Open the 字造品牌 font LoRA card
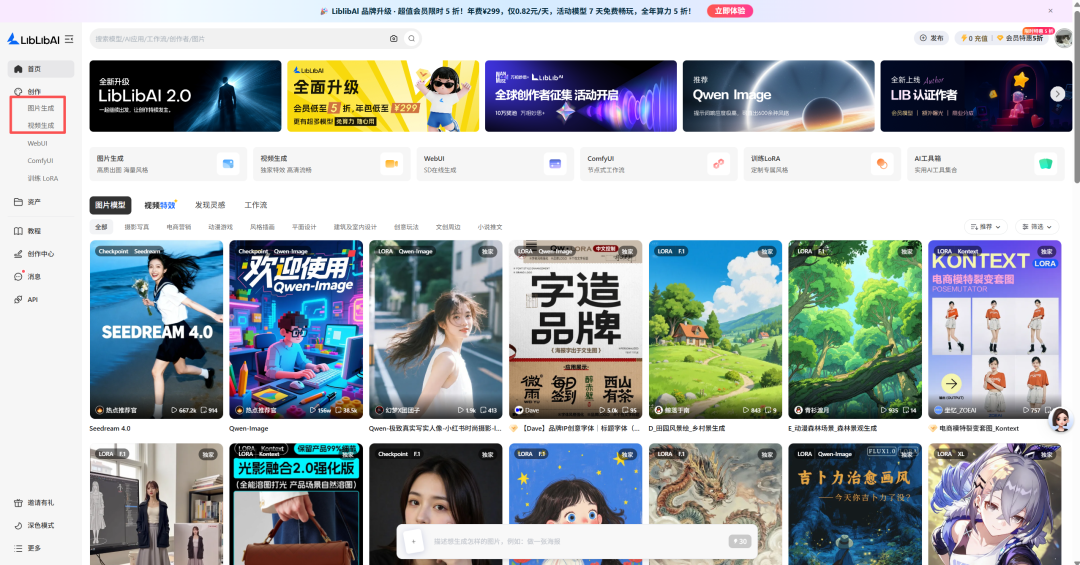 point(576,329)
